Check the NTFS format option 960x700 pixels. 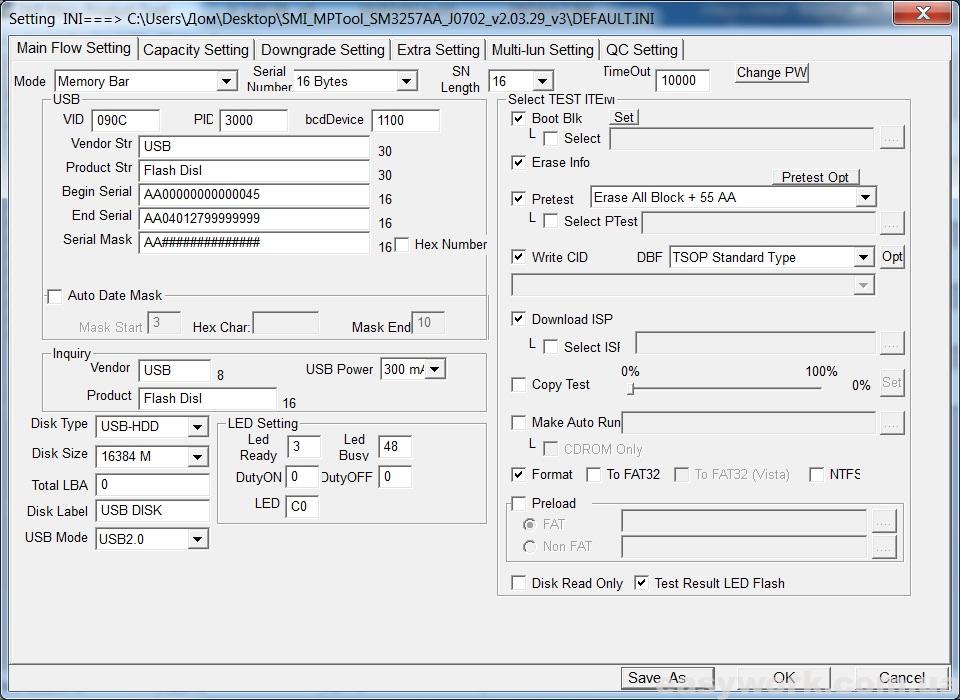816,475
